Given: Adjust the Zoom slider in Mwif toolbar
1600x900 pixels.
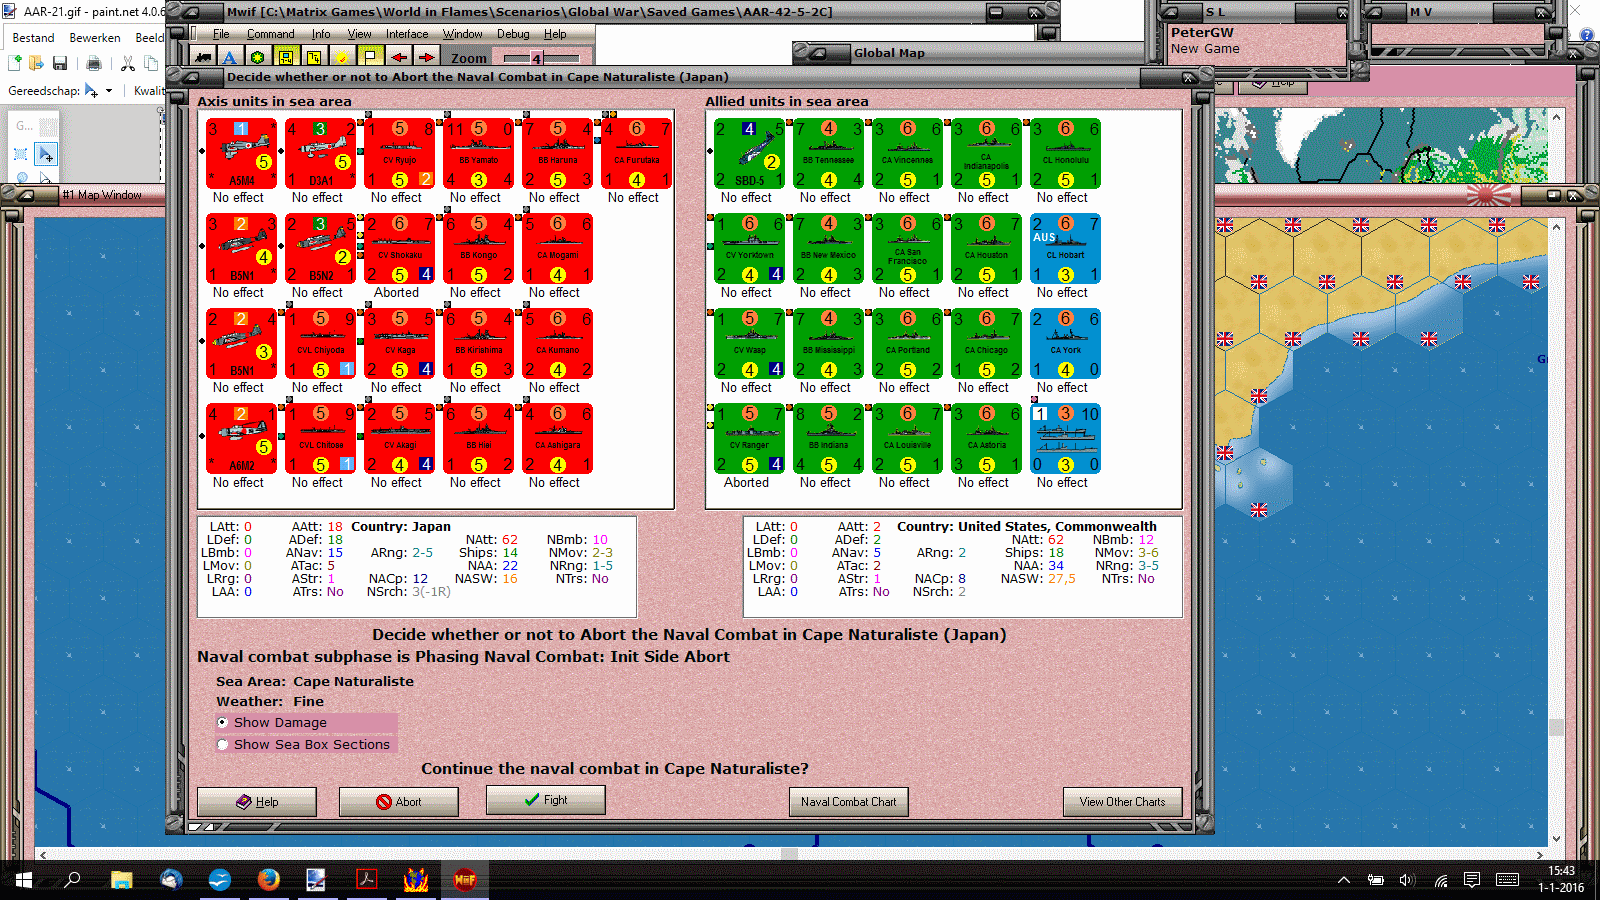Looking at the screenshot, I should click(x=541, y=58).
